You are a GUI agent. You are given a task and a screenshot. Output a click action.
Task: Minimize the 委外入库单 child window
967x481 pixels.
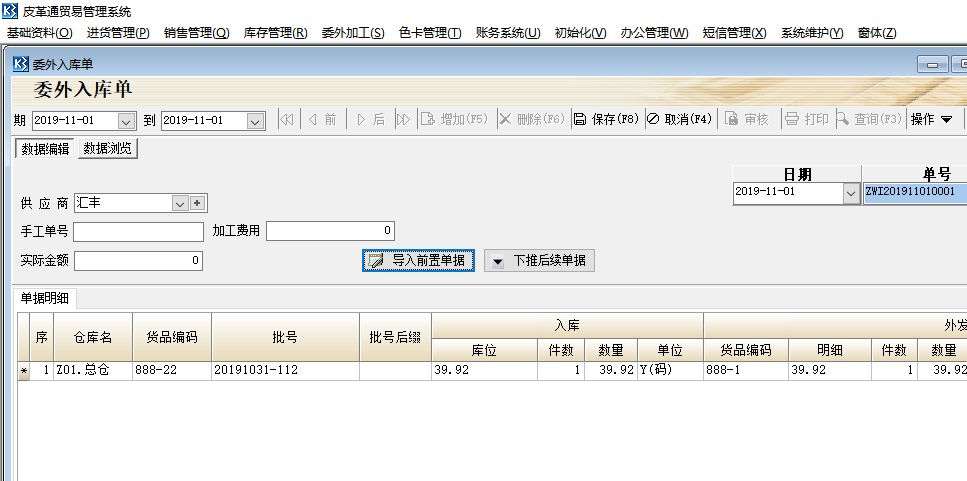(x=932, y=65)
